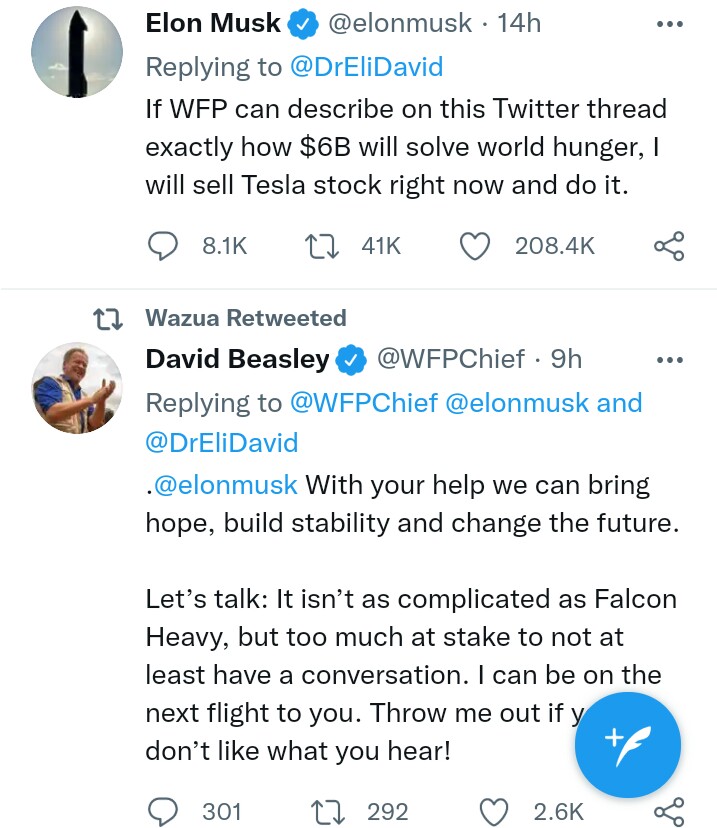This screenshot has width=717, height=828.
Task: Open more options on David Beasley's tweet
Action: [668, 360]
